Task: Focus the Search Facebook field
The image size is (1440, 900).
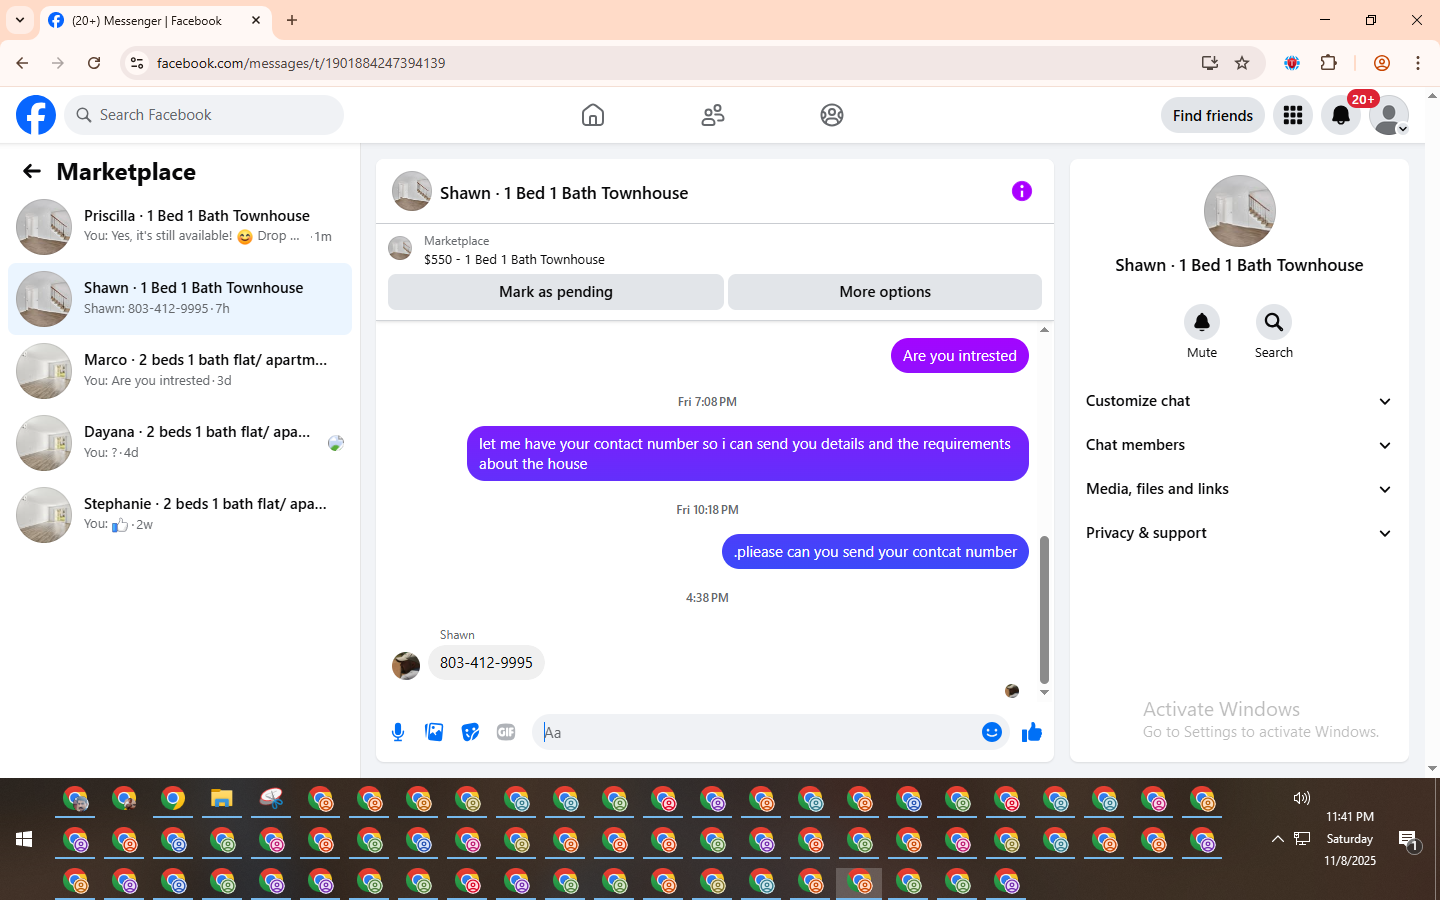Action: (204, 115)
